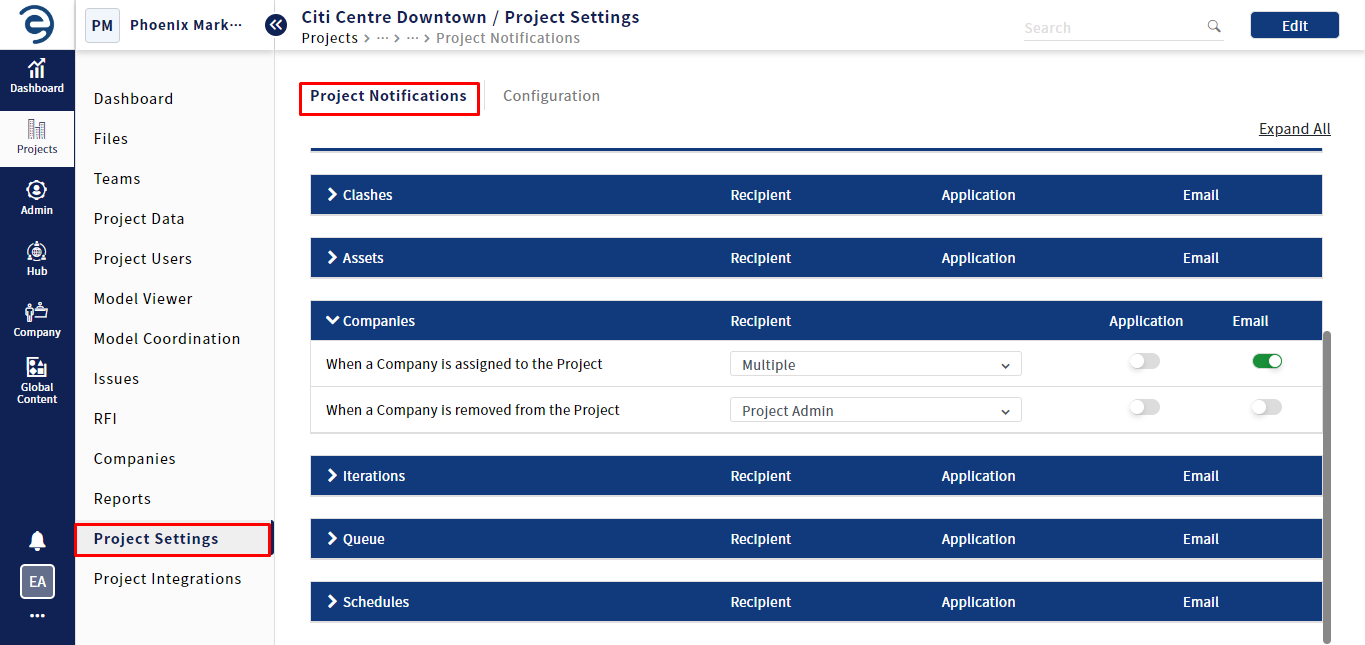This screenshot has width=1365, height=645.
Task: Click the vertical scrollbar thumb
Action: (1327, 487)
